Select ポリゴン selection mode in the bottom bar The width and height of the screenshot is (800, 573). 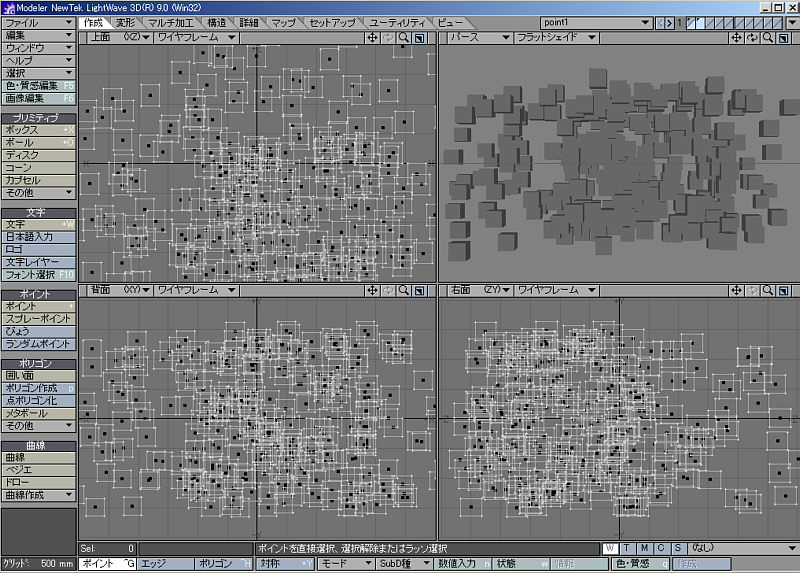222,564
